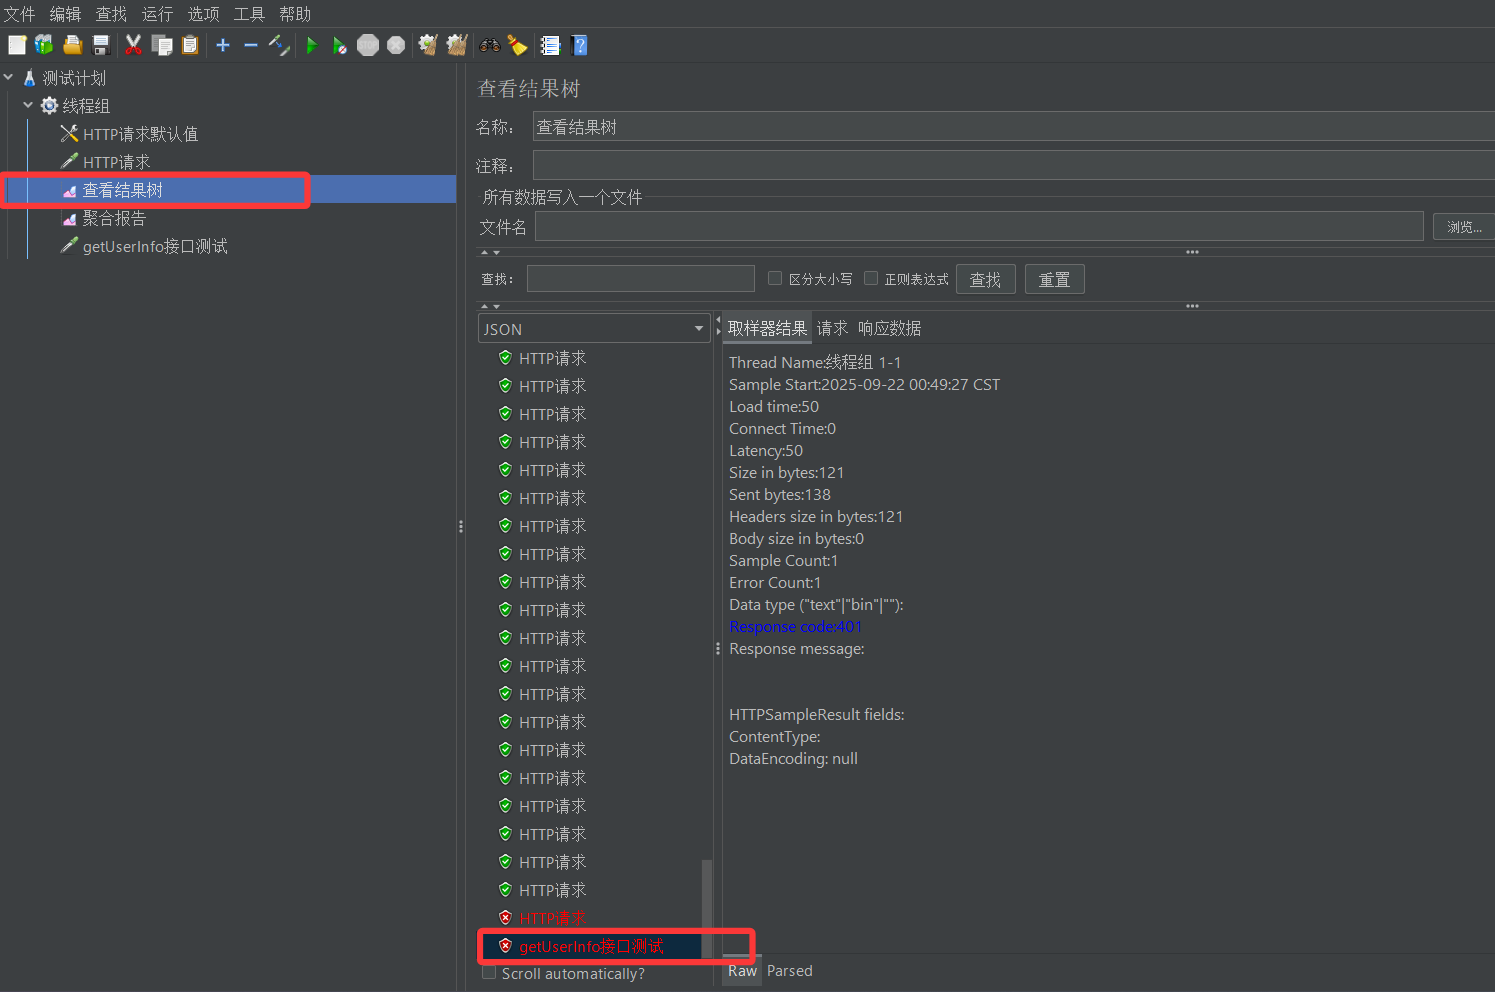Screen dimensions: 1495x992
Task: Click the Thread Name:线程组 1-1 line
Action: point(815,363)
